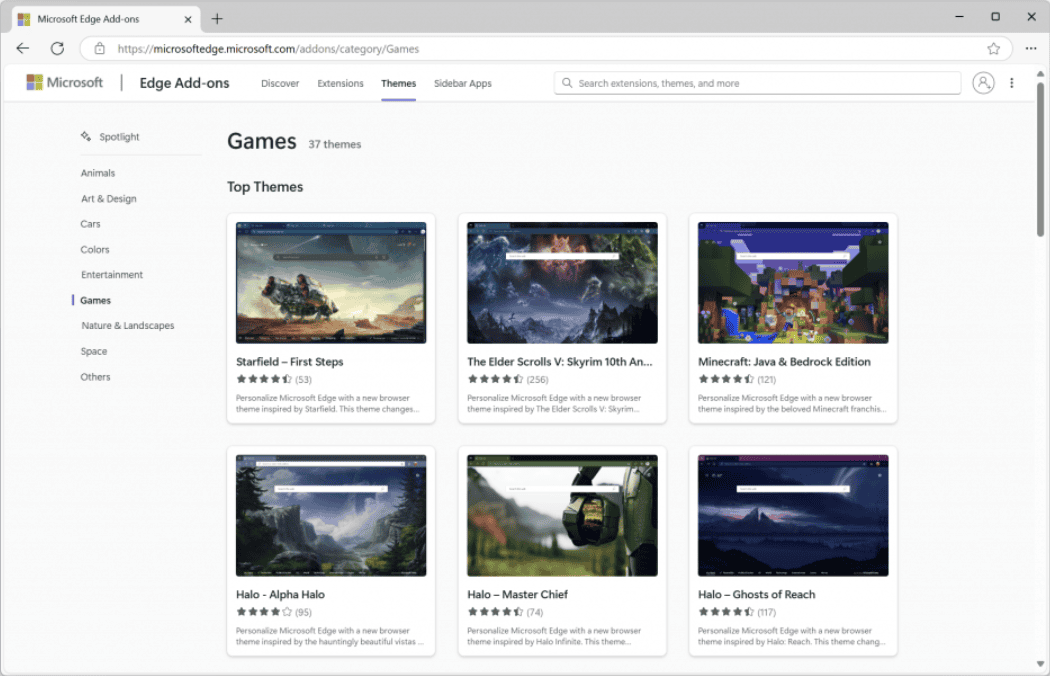Open the Cars category
This screenshot has height=676, width=1050.
90,224
